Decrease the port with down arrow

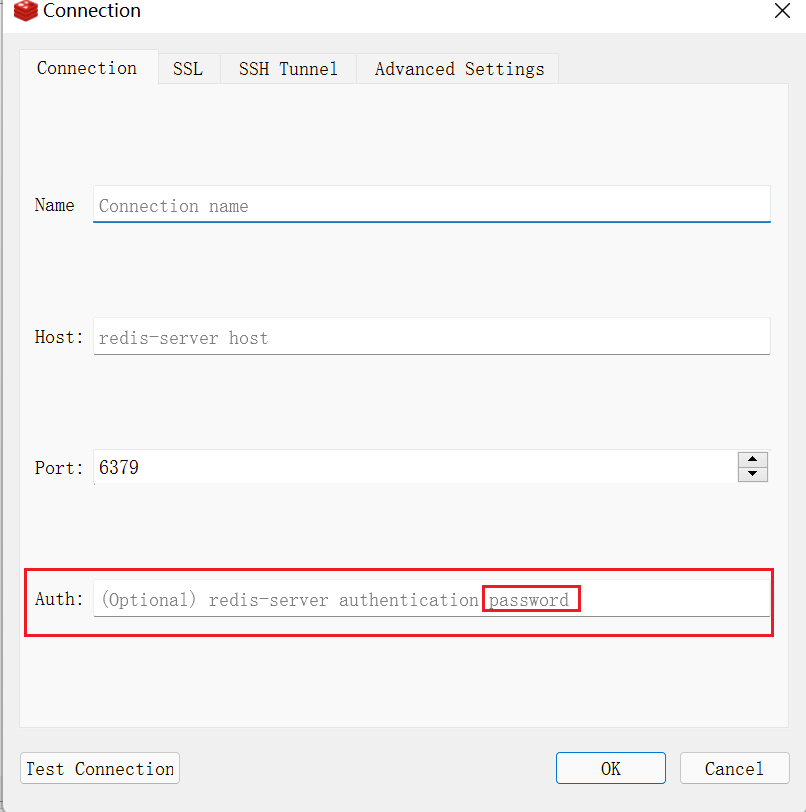pos(752,474)
